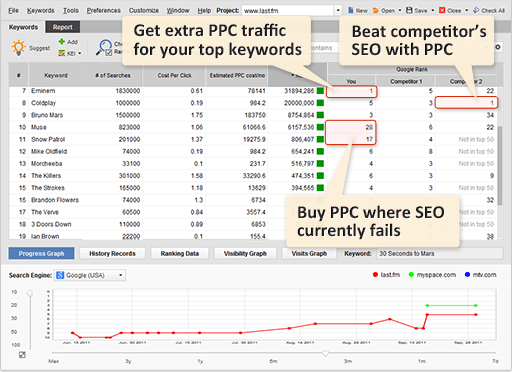Click the Google icon in Search Engine selector

click(60, 275)
